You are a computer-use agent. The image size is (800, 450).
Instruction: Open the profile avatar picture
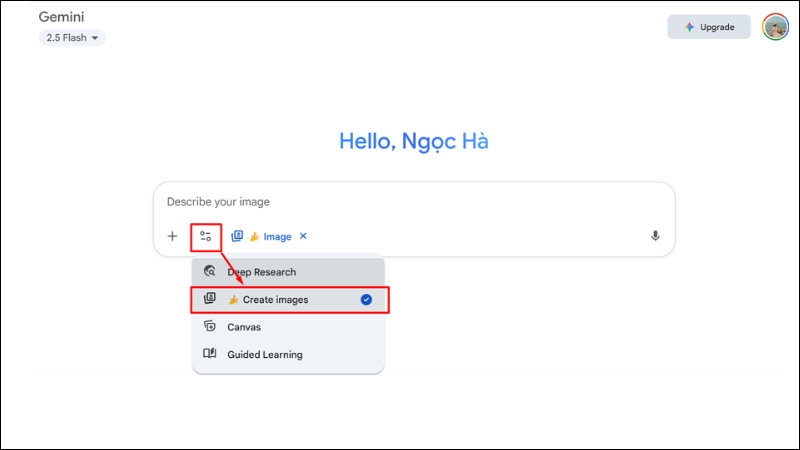point(775,27)
